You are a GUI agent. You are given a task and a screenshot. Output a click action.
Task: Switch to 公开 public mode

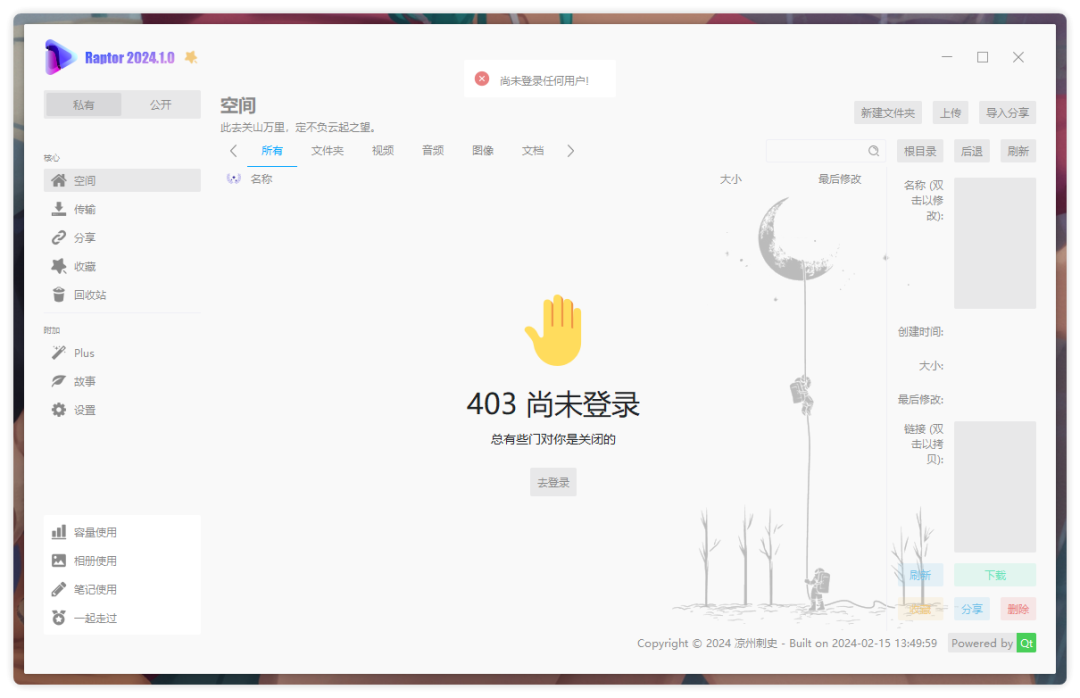pyautogui.click(x=160, y=104)
